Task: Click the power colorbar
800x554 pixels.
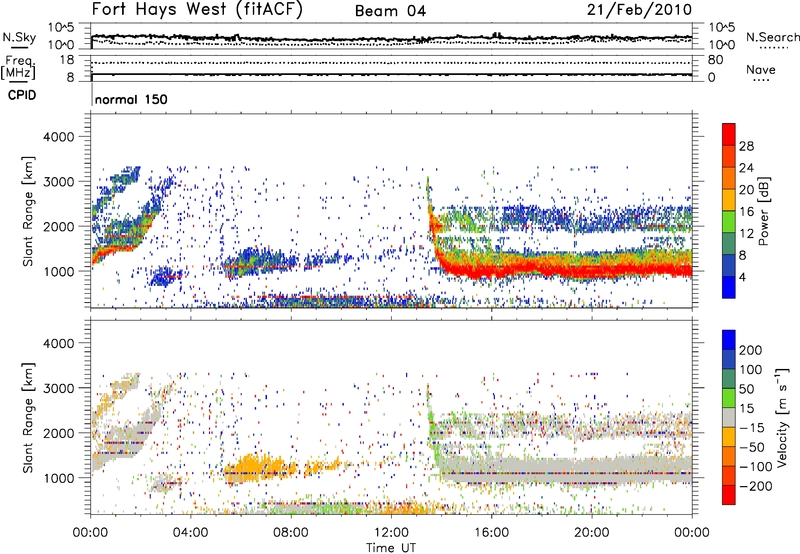Action: 729,211
